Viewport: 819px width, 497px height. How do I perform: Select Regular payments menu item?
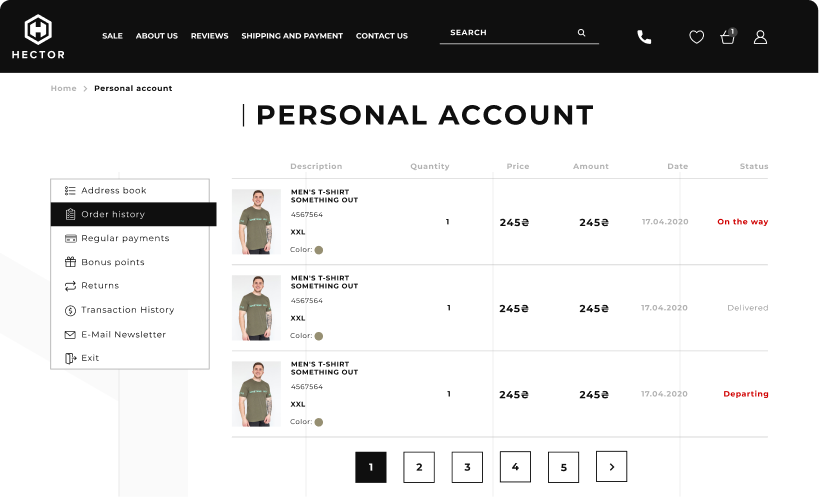click(x=130, y=238)
